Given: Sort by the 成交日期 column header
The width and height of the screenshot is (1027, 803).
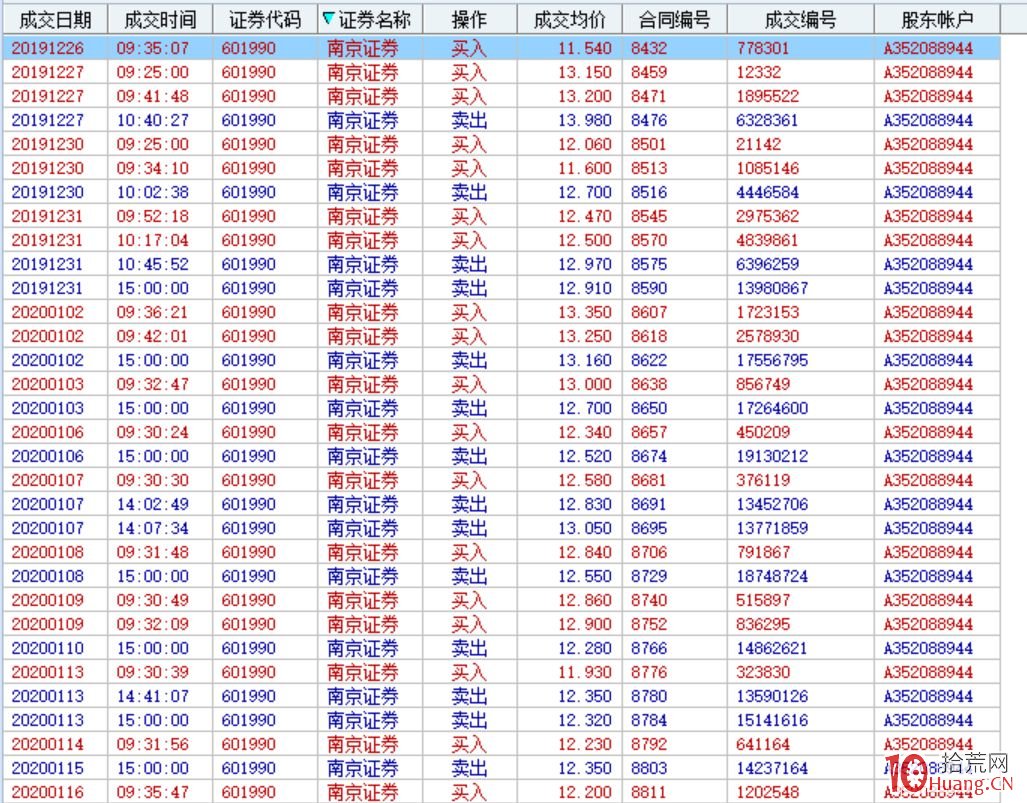Looking at the screenshot, I should (55, 20).
